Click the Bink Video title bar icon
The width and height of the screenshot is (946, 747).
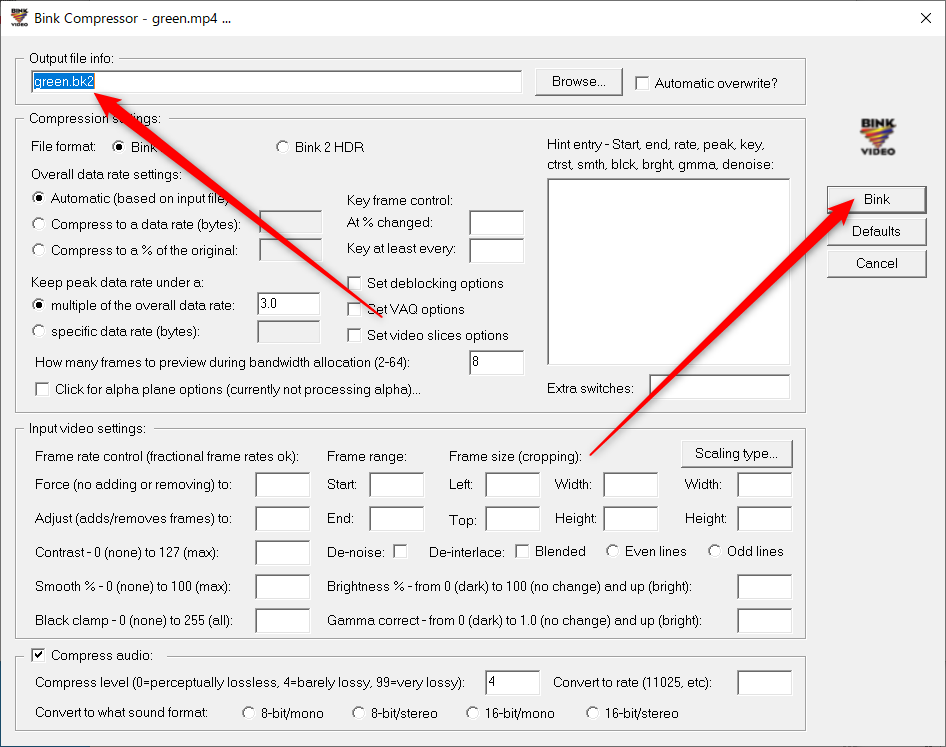[19, 17]
